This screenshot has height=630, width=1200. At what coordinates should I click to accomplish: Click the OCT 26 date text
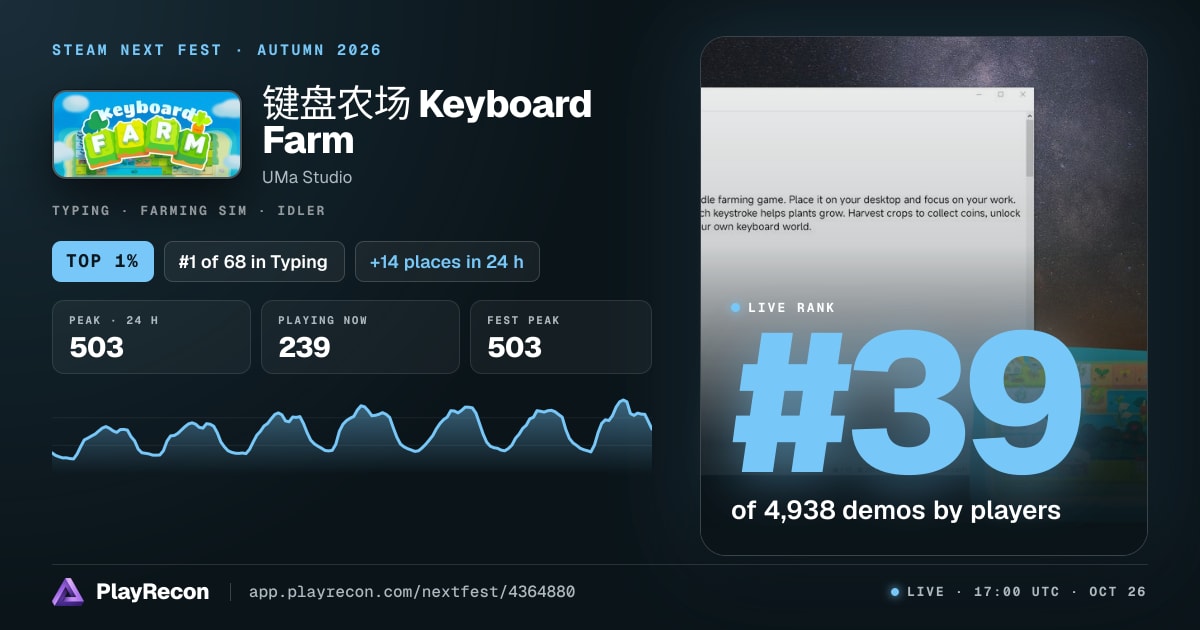coord(1117,592)
